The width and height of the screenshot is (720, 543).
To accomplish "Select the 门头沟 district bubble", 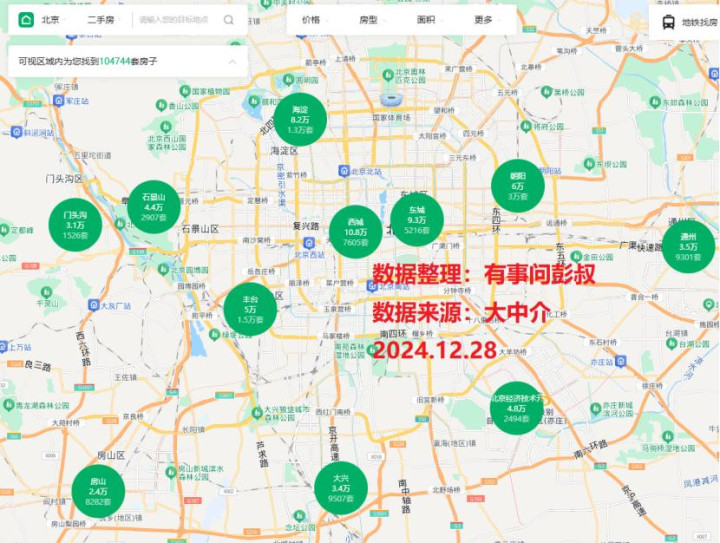I will pos(75,224).
